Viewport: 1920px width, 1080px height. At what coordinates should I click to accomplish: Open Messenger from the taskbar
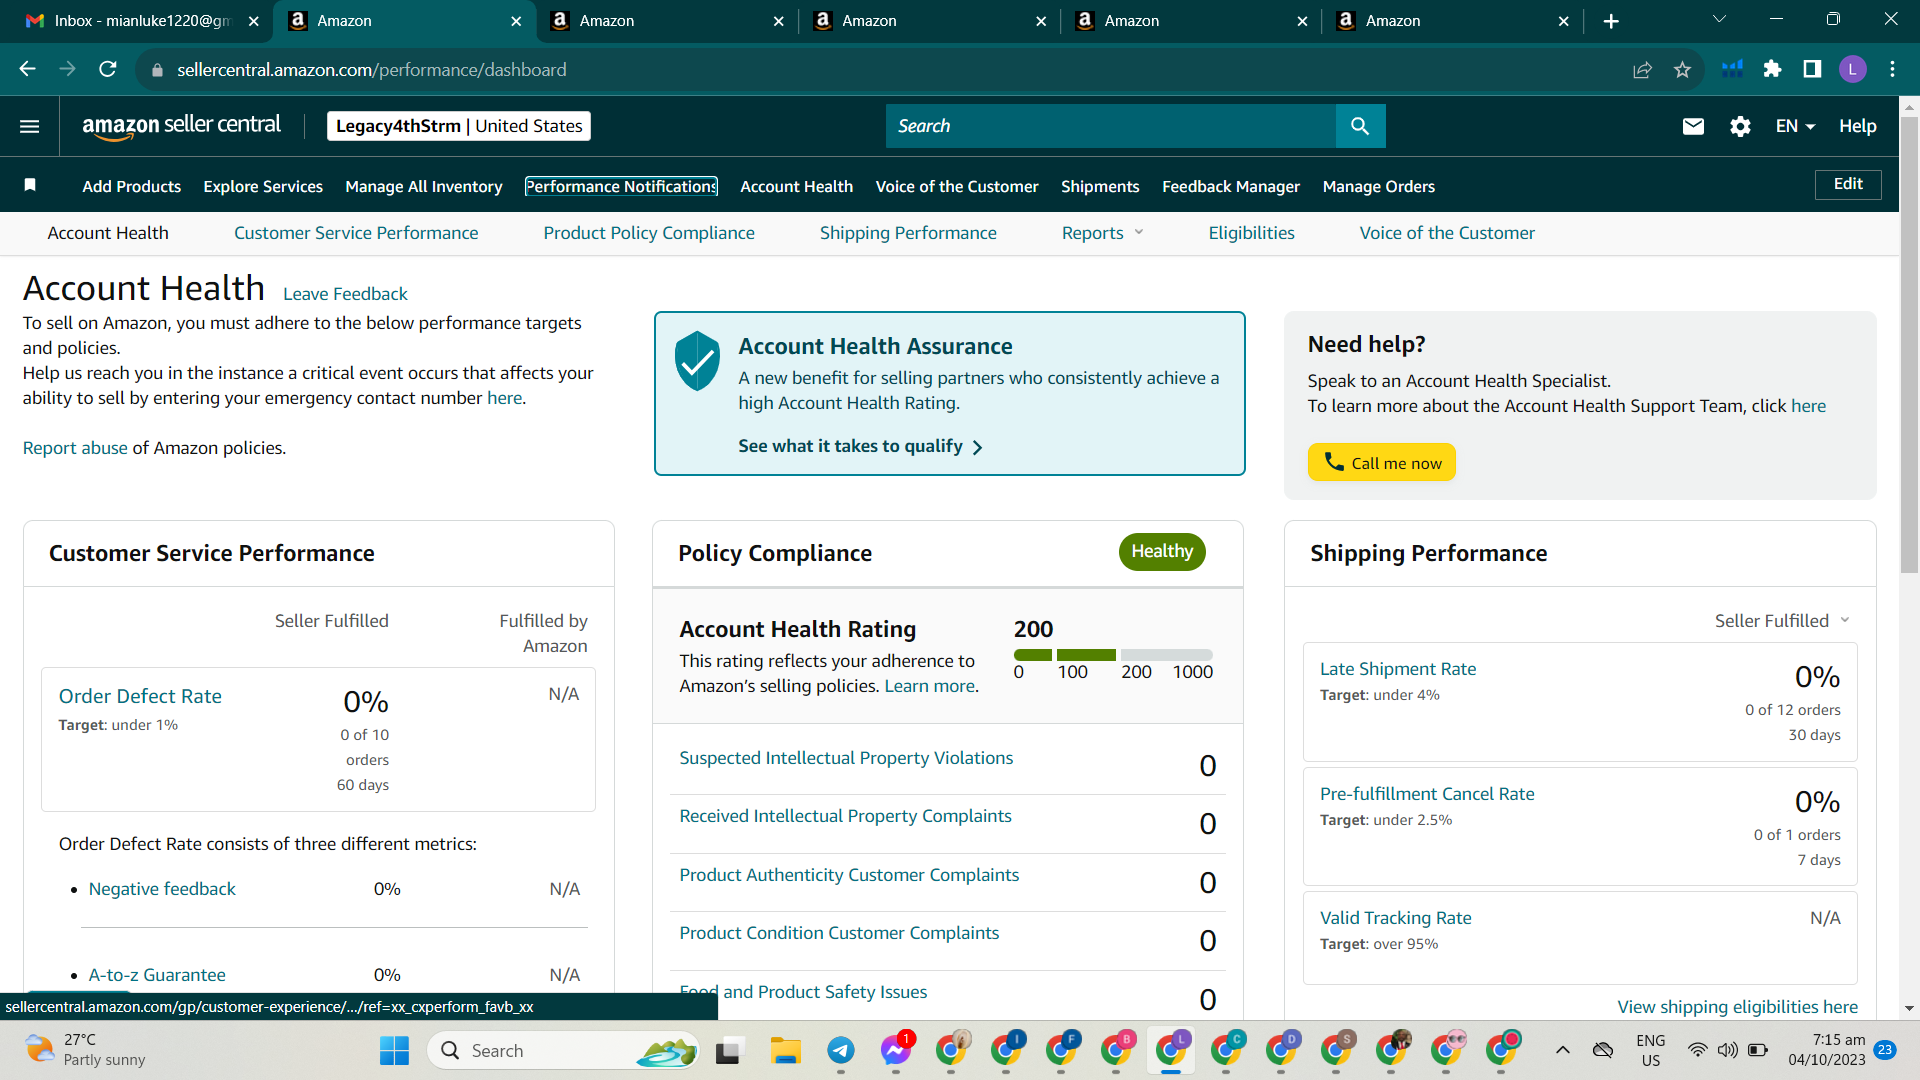click(896, 1050)
